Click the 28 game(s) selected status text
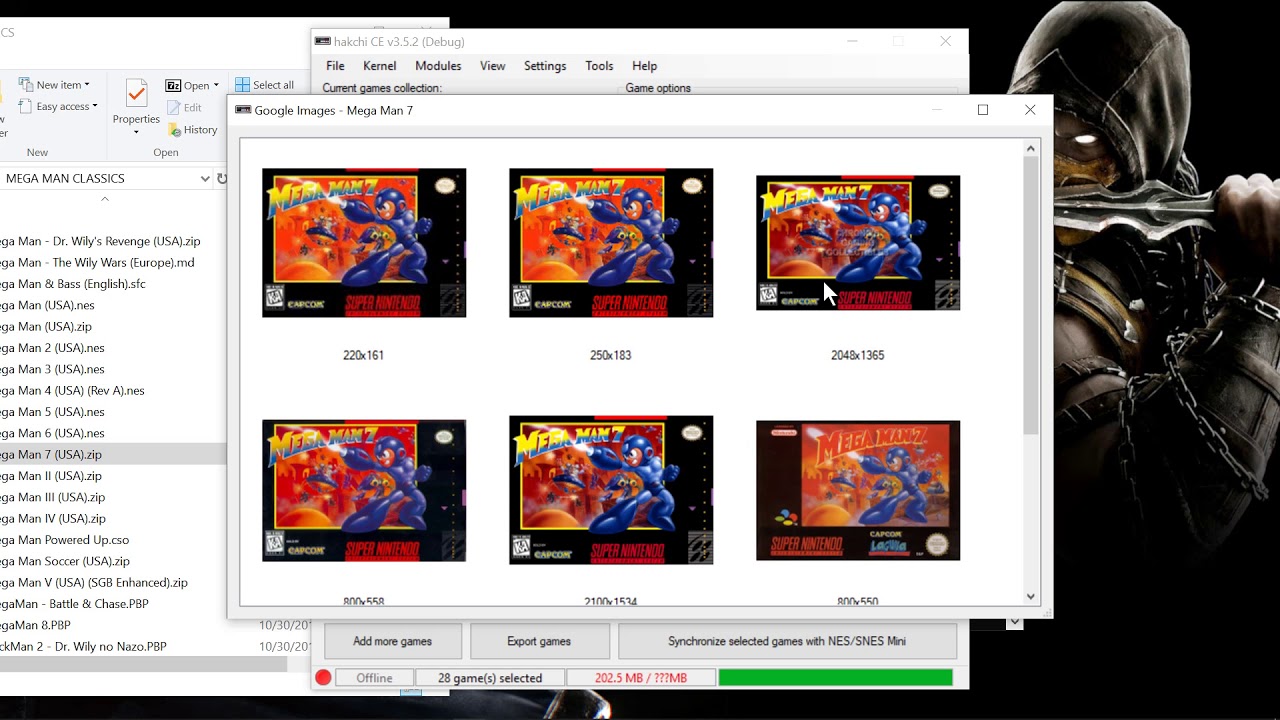1280x720 pixels. tap(490, 678)
